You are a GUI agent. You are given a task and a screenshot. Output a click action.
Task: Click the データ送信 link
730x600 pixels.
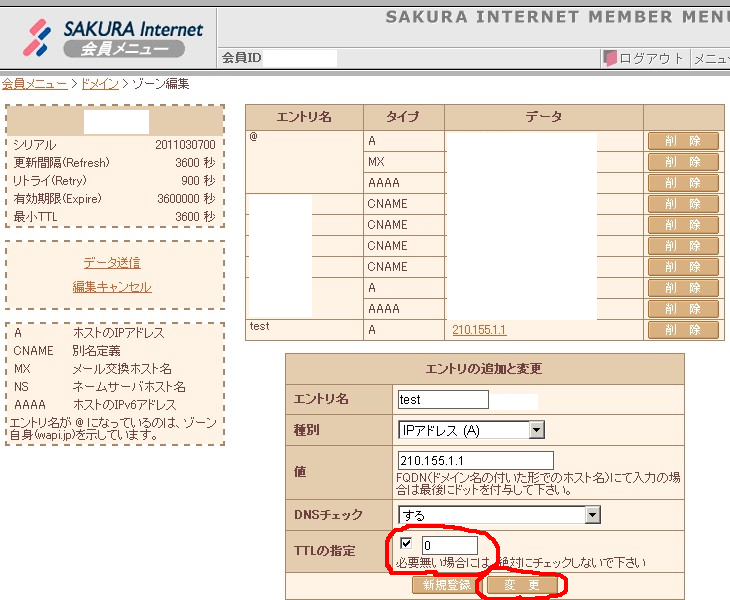(x=112, y=263)
